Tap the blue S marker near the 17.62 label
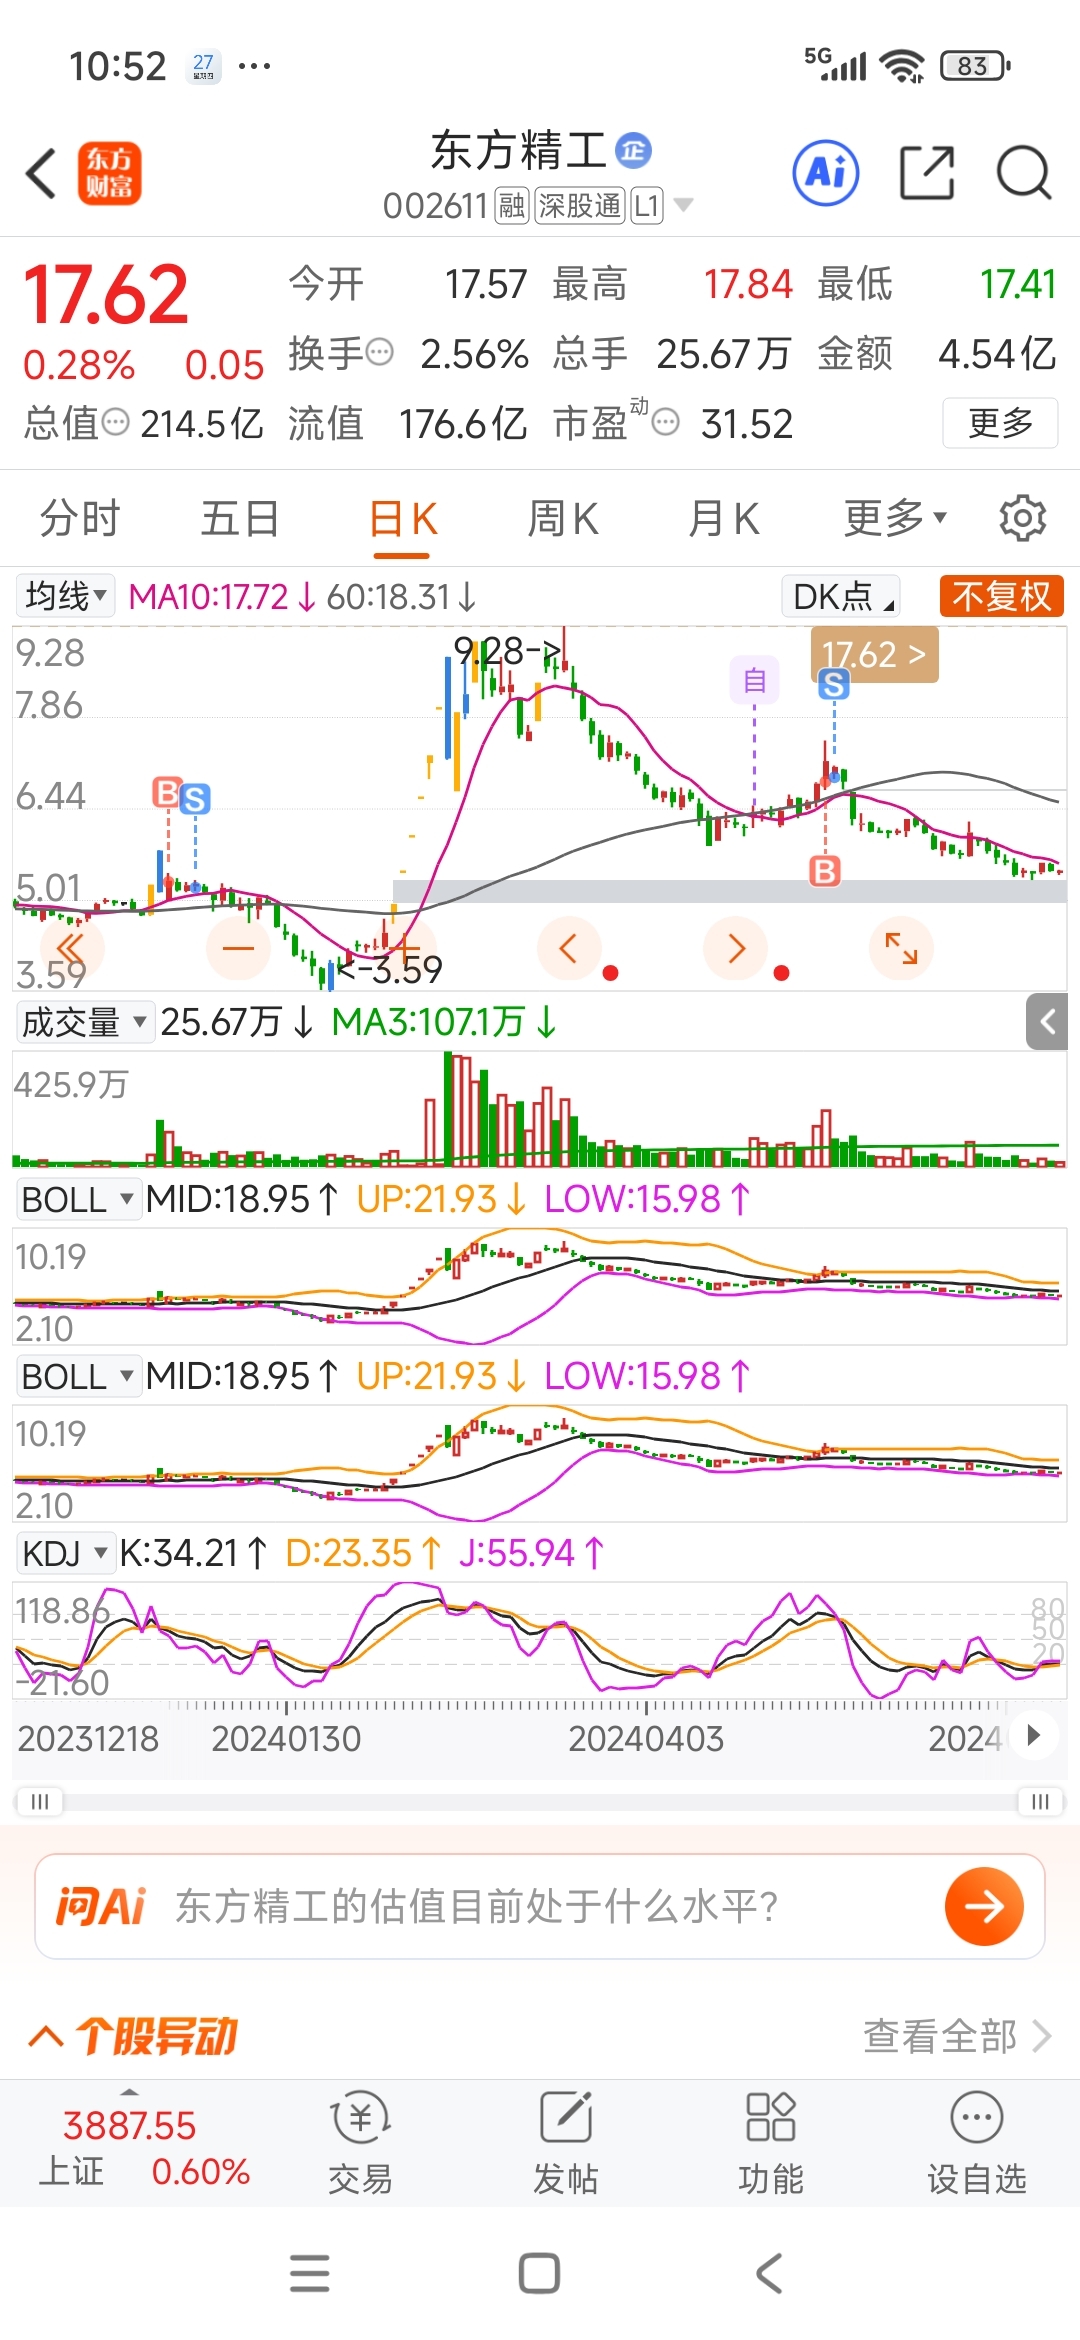Screen dimensions: 1080x2340 click(x=834, y=685)
